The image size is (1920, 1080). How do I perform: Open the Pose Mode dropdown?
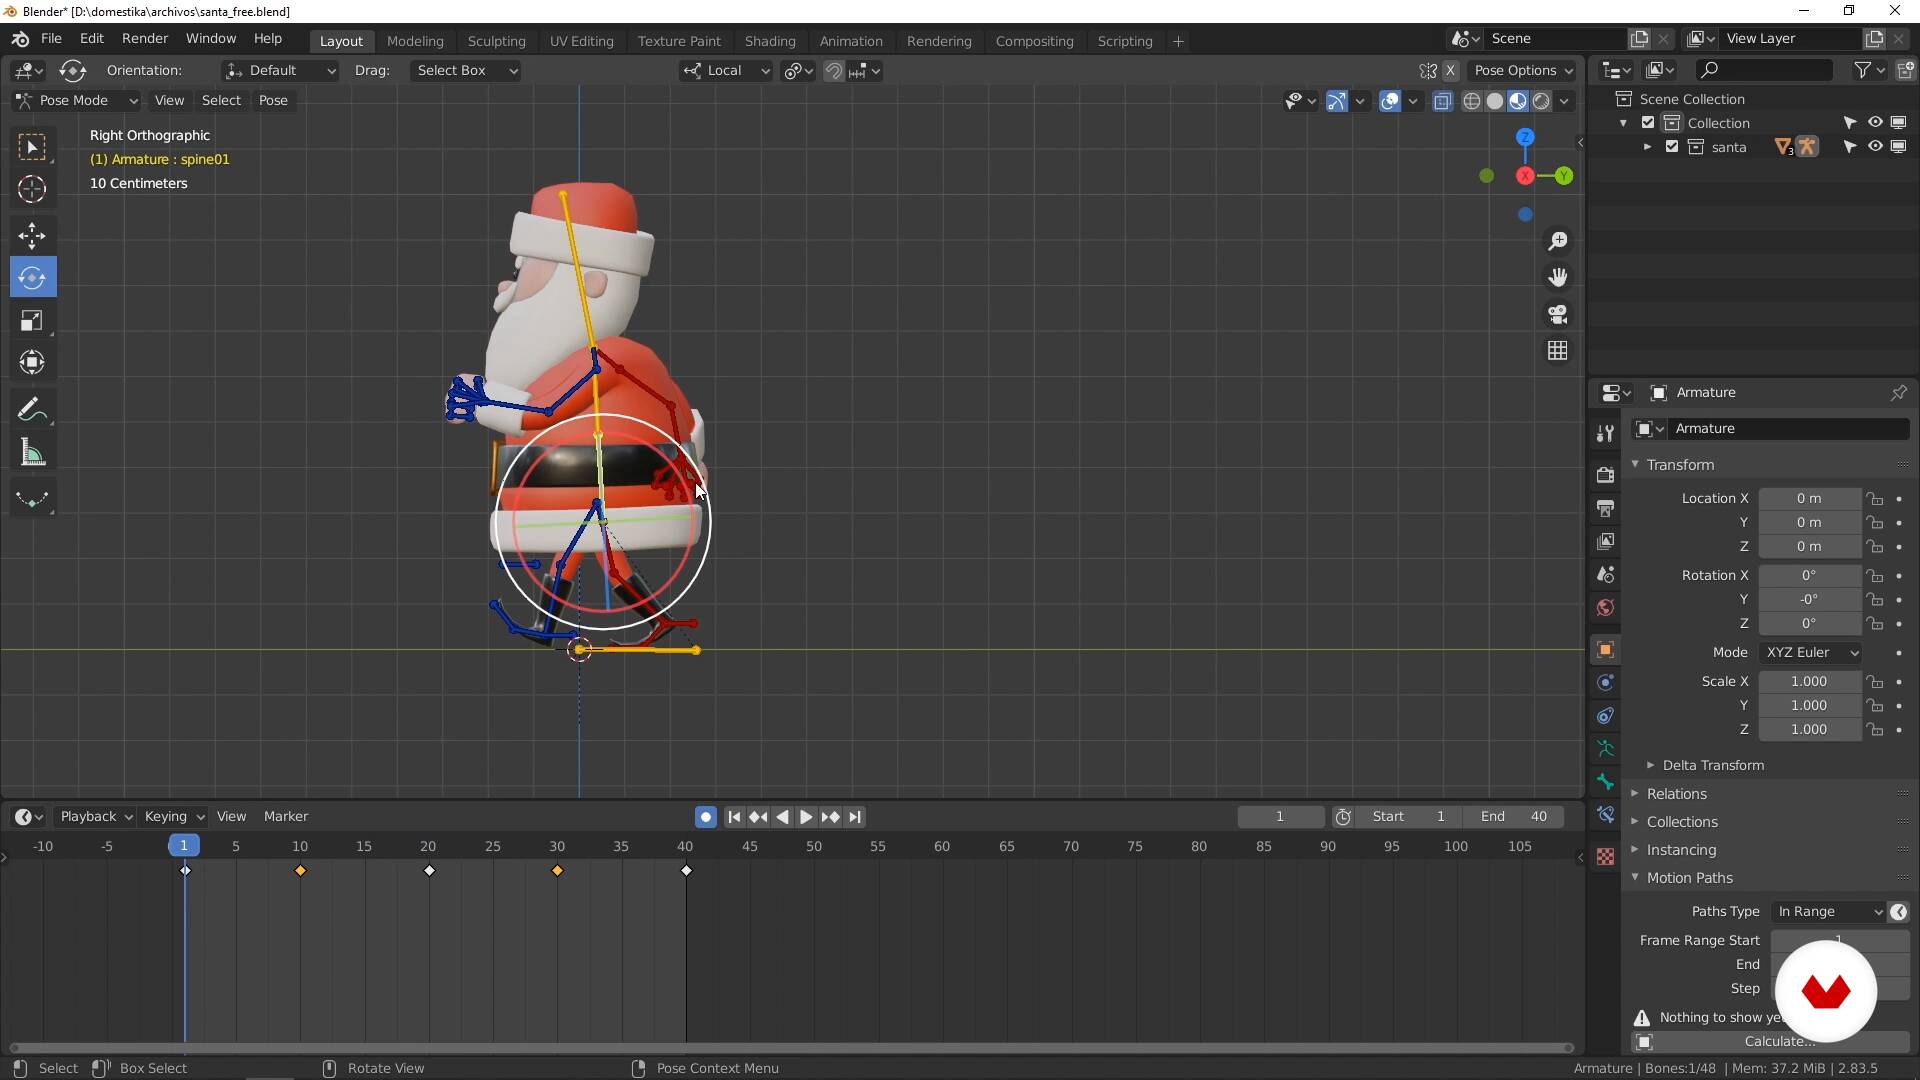[76, 101]
